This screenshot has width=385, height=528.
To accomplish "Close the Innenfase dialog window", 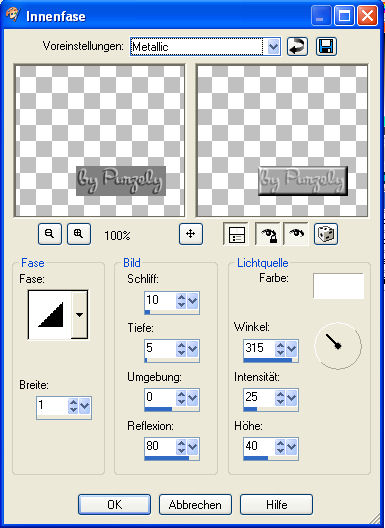I will [367, 16].
